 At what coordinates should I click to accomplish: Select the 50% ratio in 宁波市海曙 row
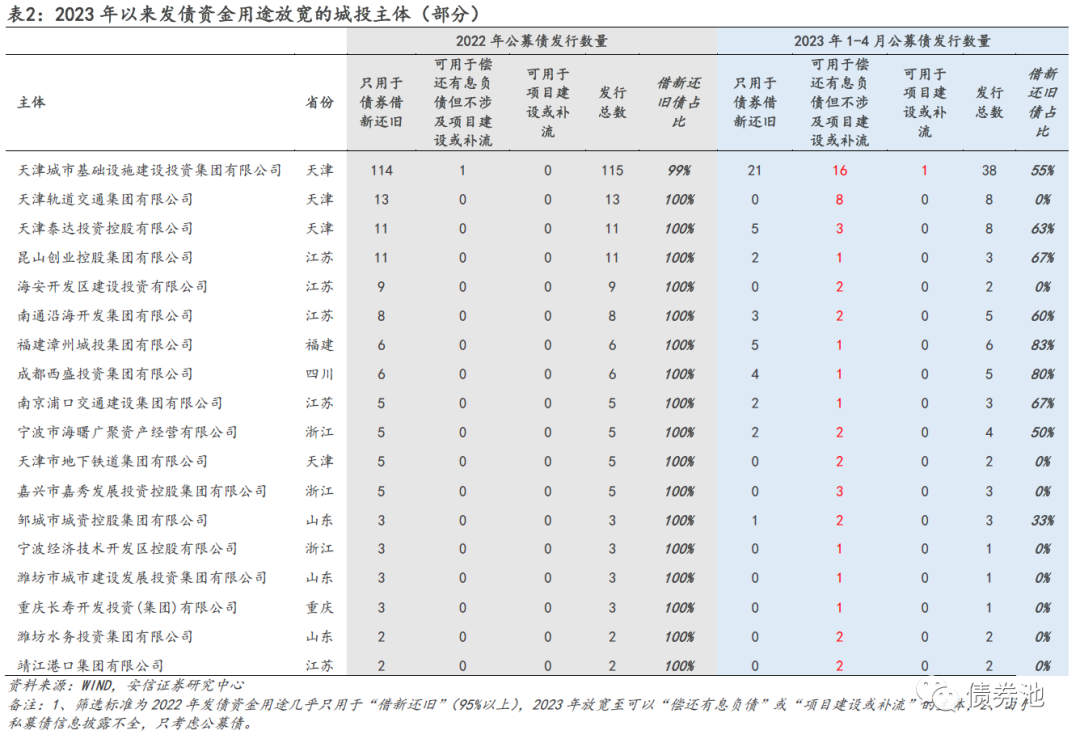coord(1042,432)
